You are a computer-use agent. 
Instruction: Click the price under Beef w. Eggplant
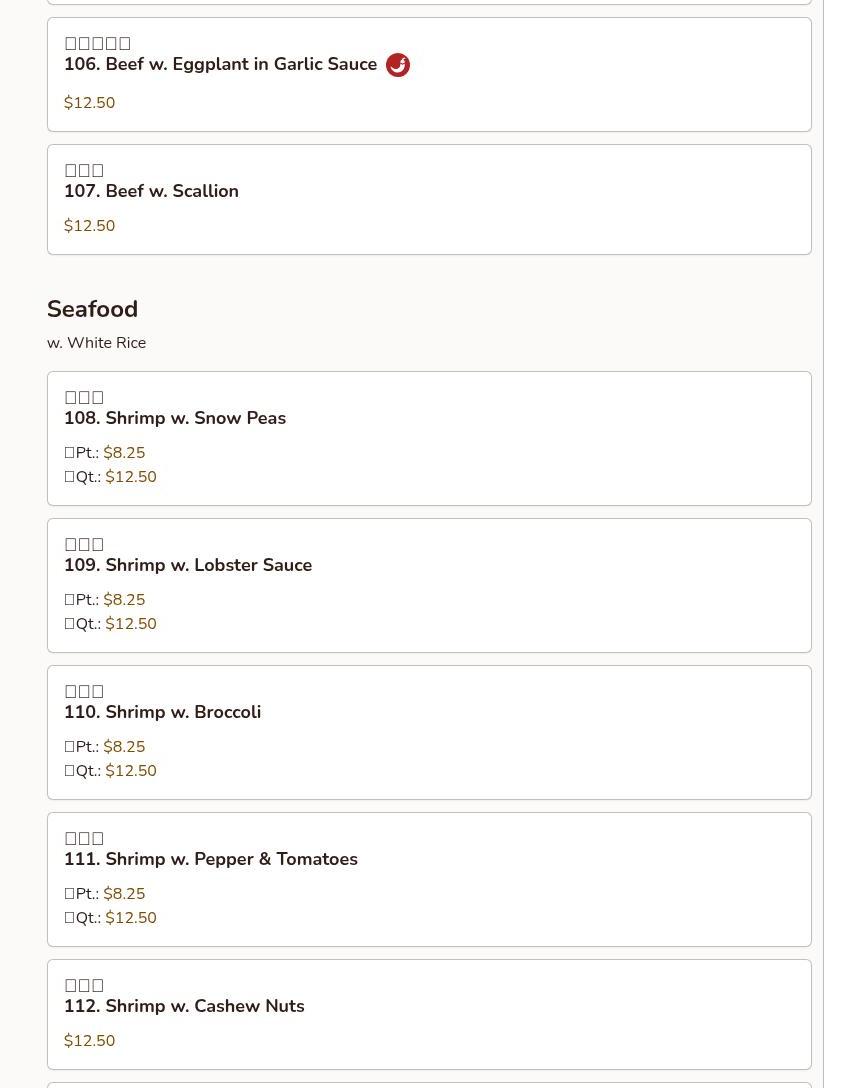[x=89, y=103]
